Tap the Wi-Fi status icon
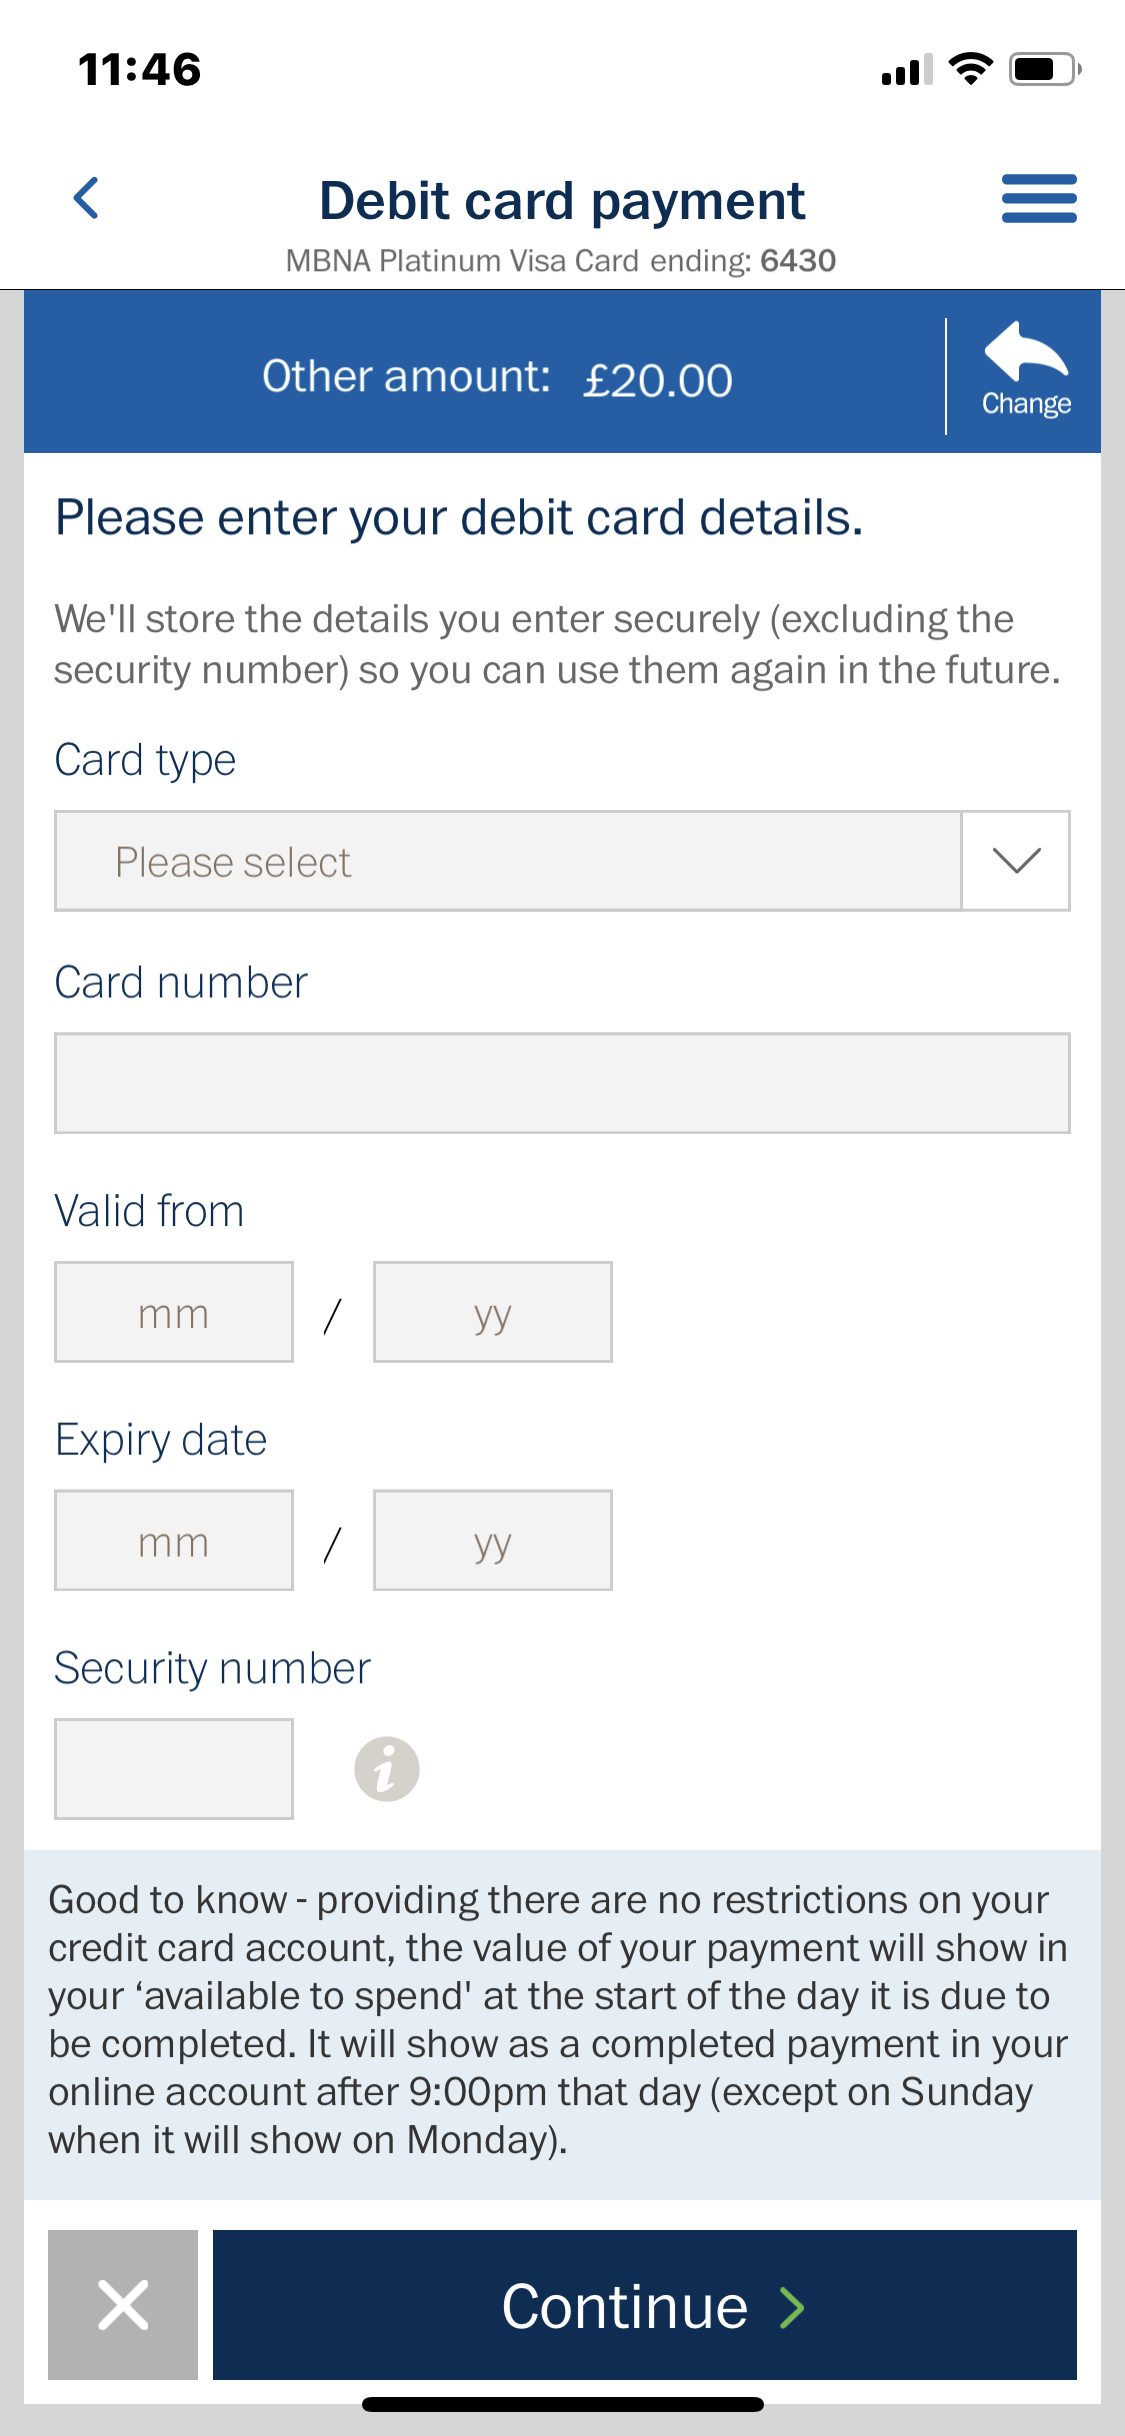Image resolution: width=1125 pixels, height=2436 pixels. [970, 69]
